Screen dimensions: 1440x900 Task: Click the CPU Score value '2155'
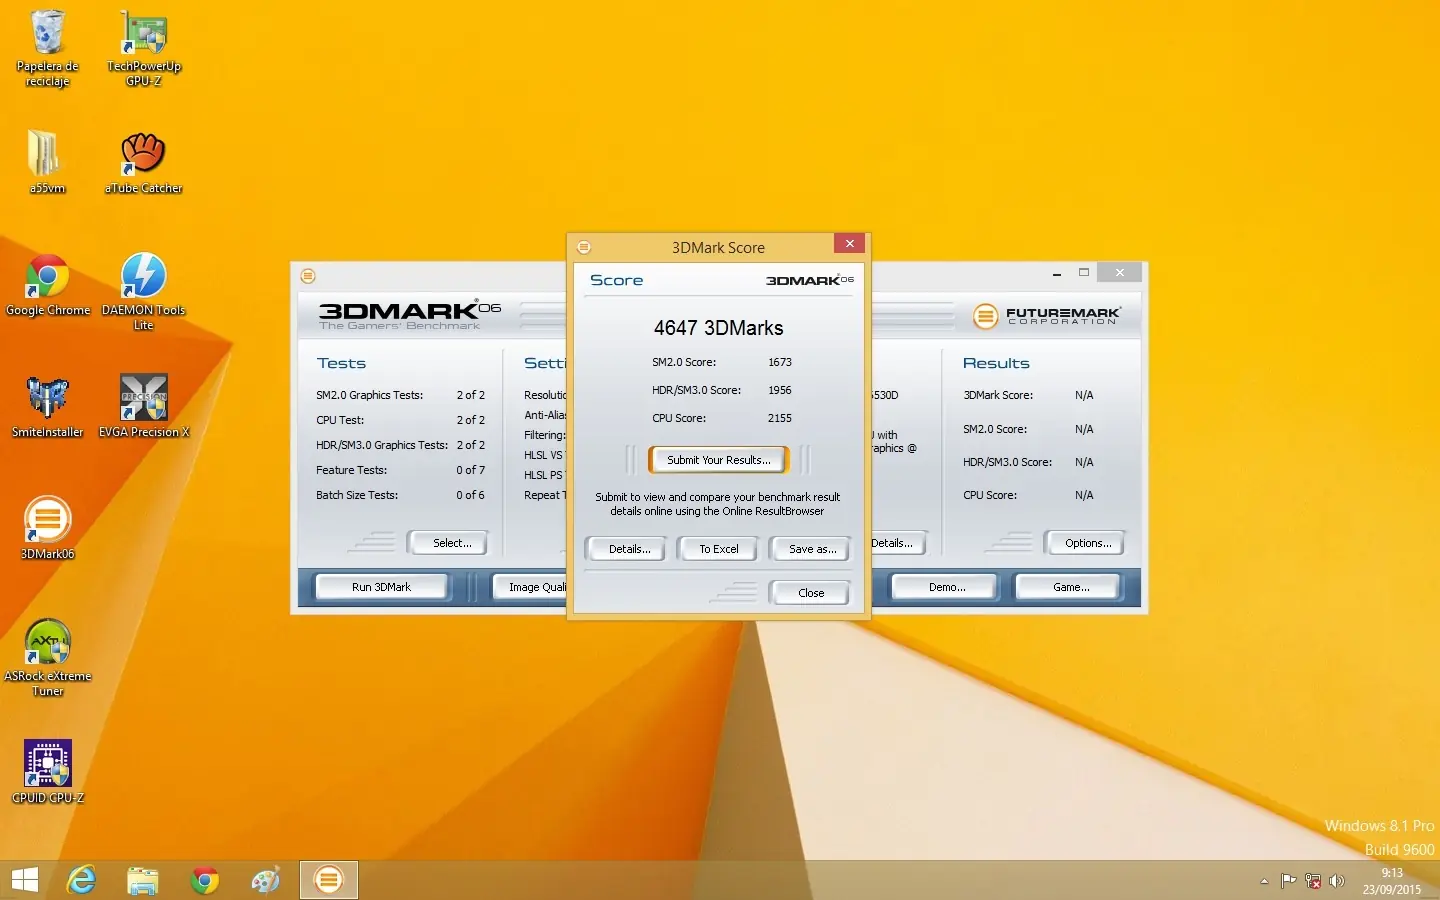[780, 418]
